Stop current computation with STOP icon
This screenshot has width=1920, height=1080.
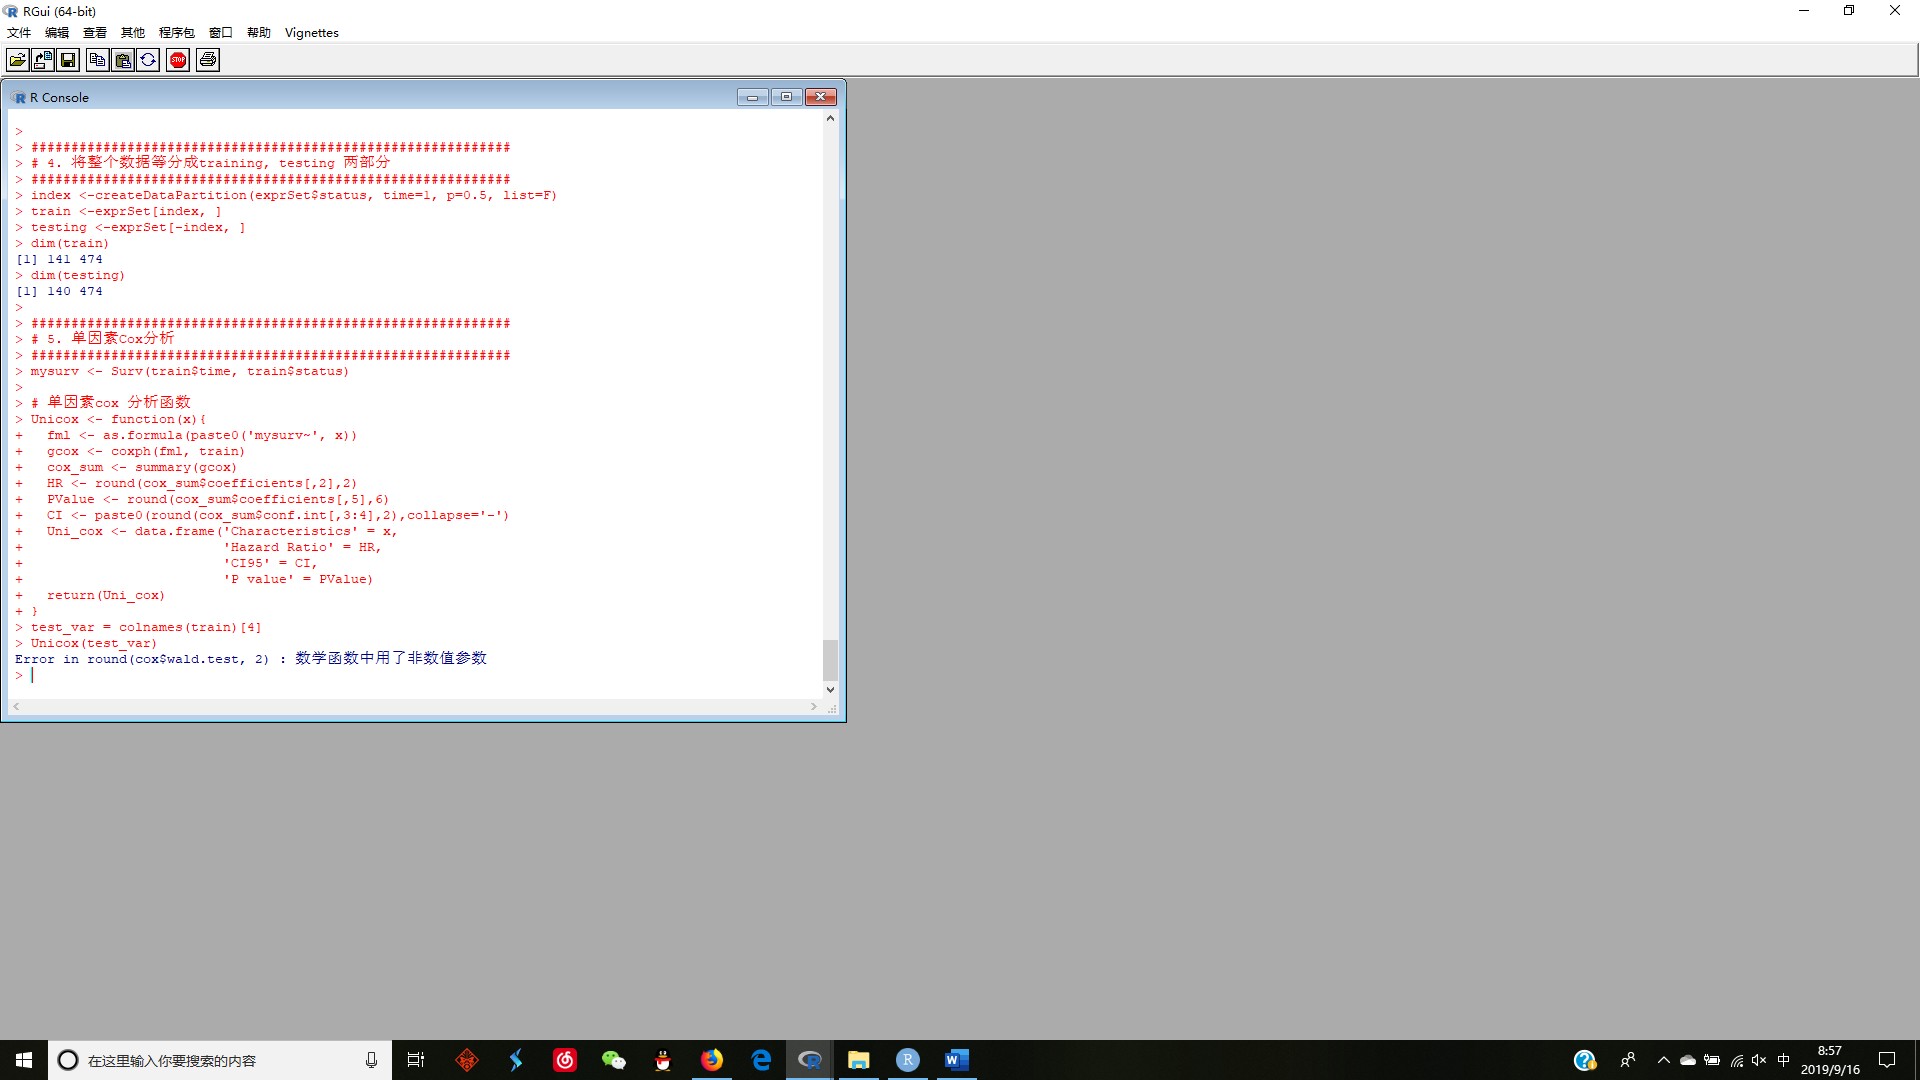[178, 60]
